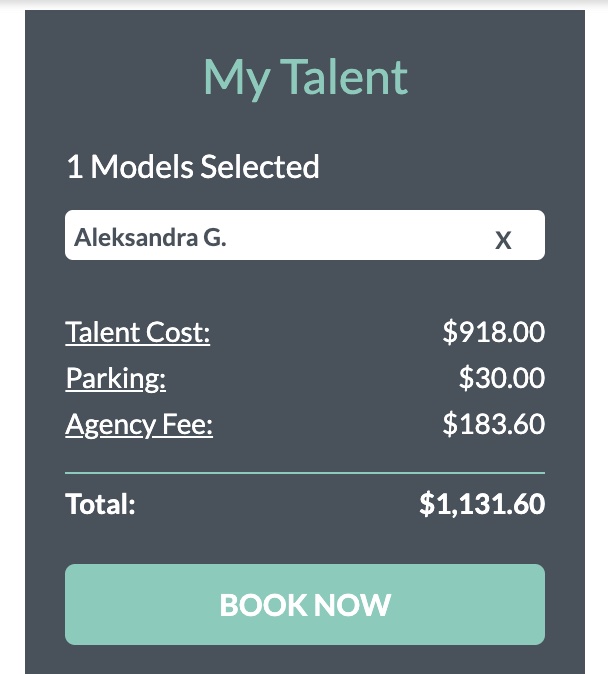Click the word Fee in Agency Fee
The height and width of the screenshot is (674, 608).
(x=189, y=424)
